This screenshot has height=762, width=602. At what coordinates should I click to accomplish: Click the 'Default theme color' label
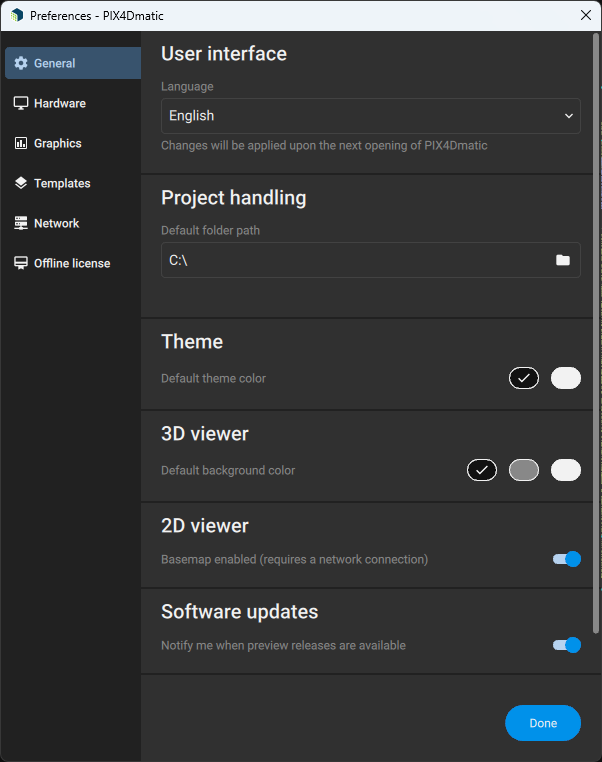(213, 378)
